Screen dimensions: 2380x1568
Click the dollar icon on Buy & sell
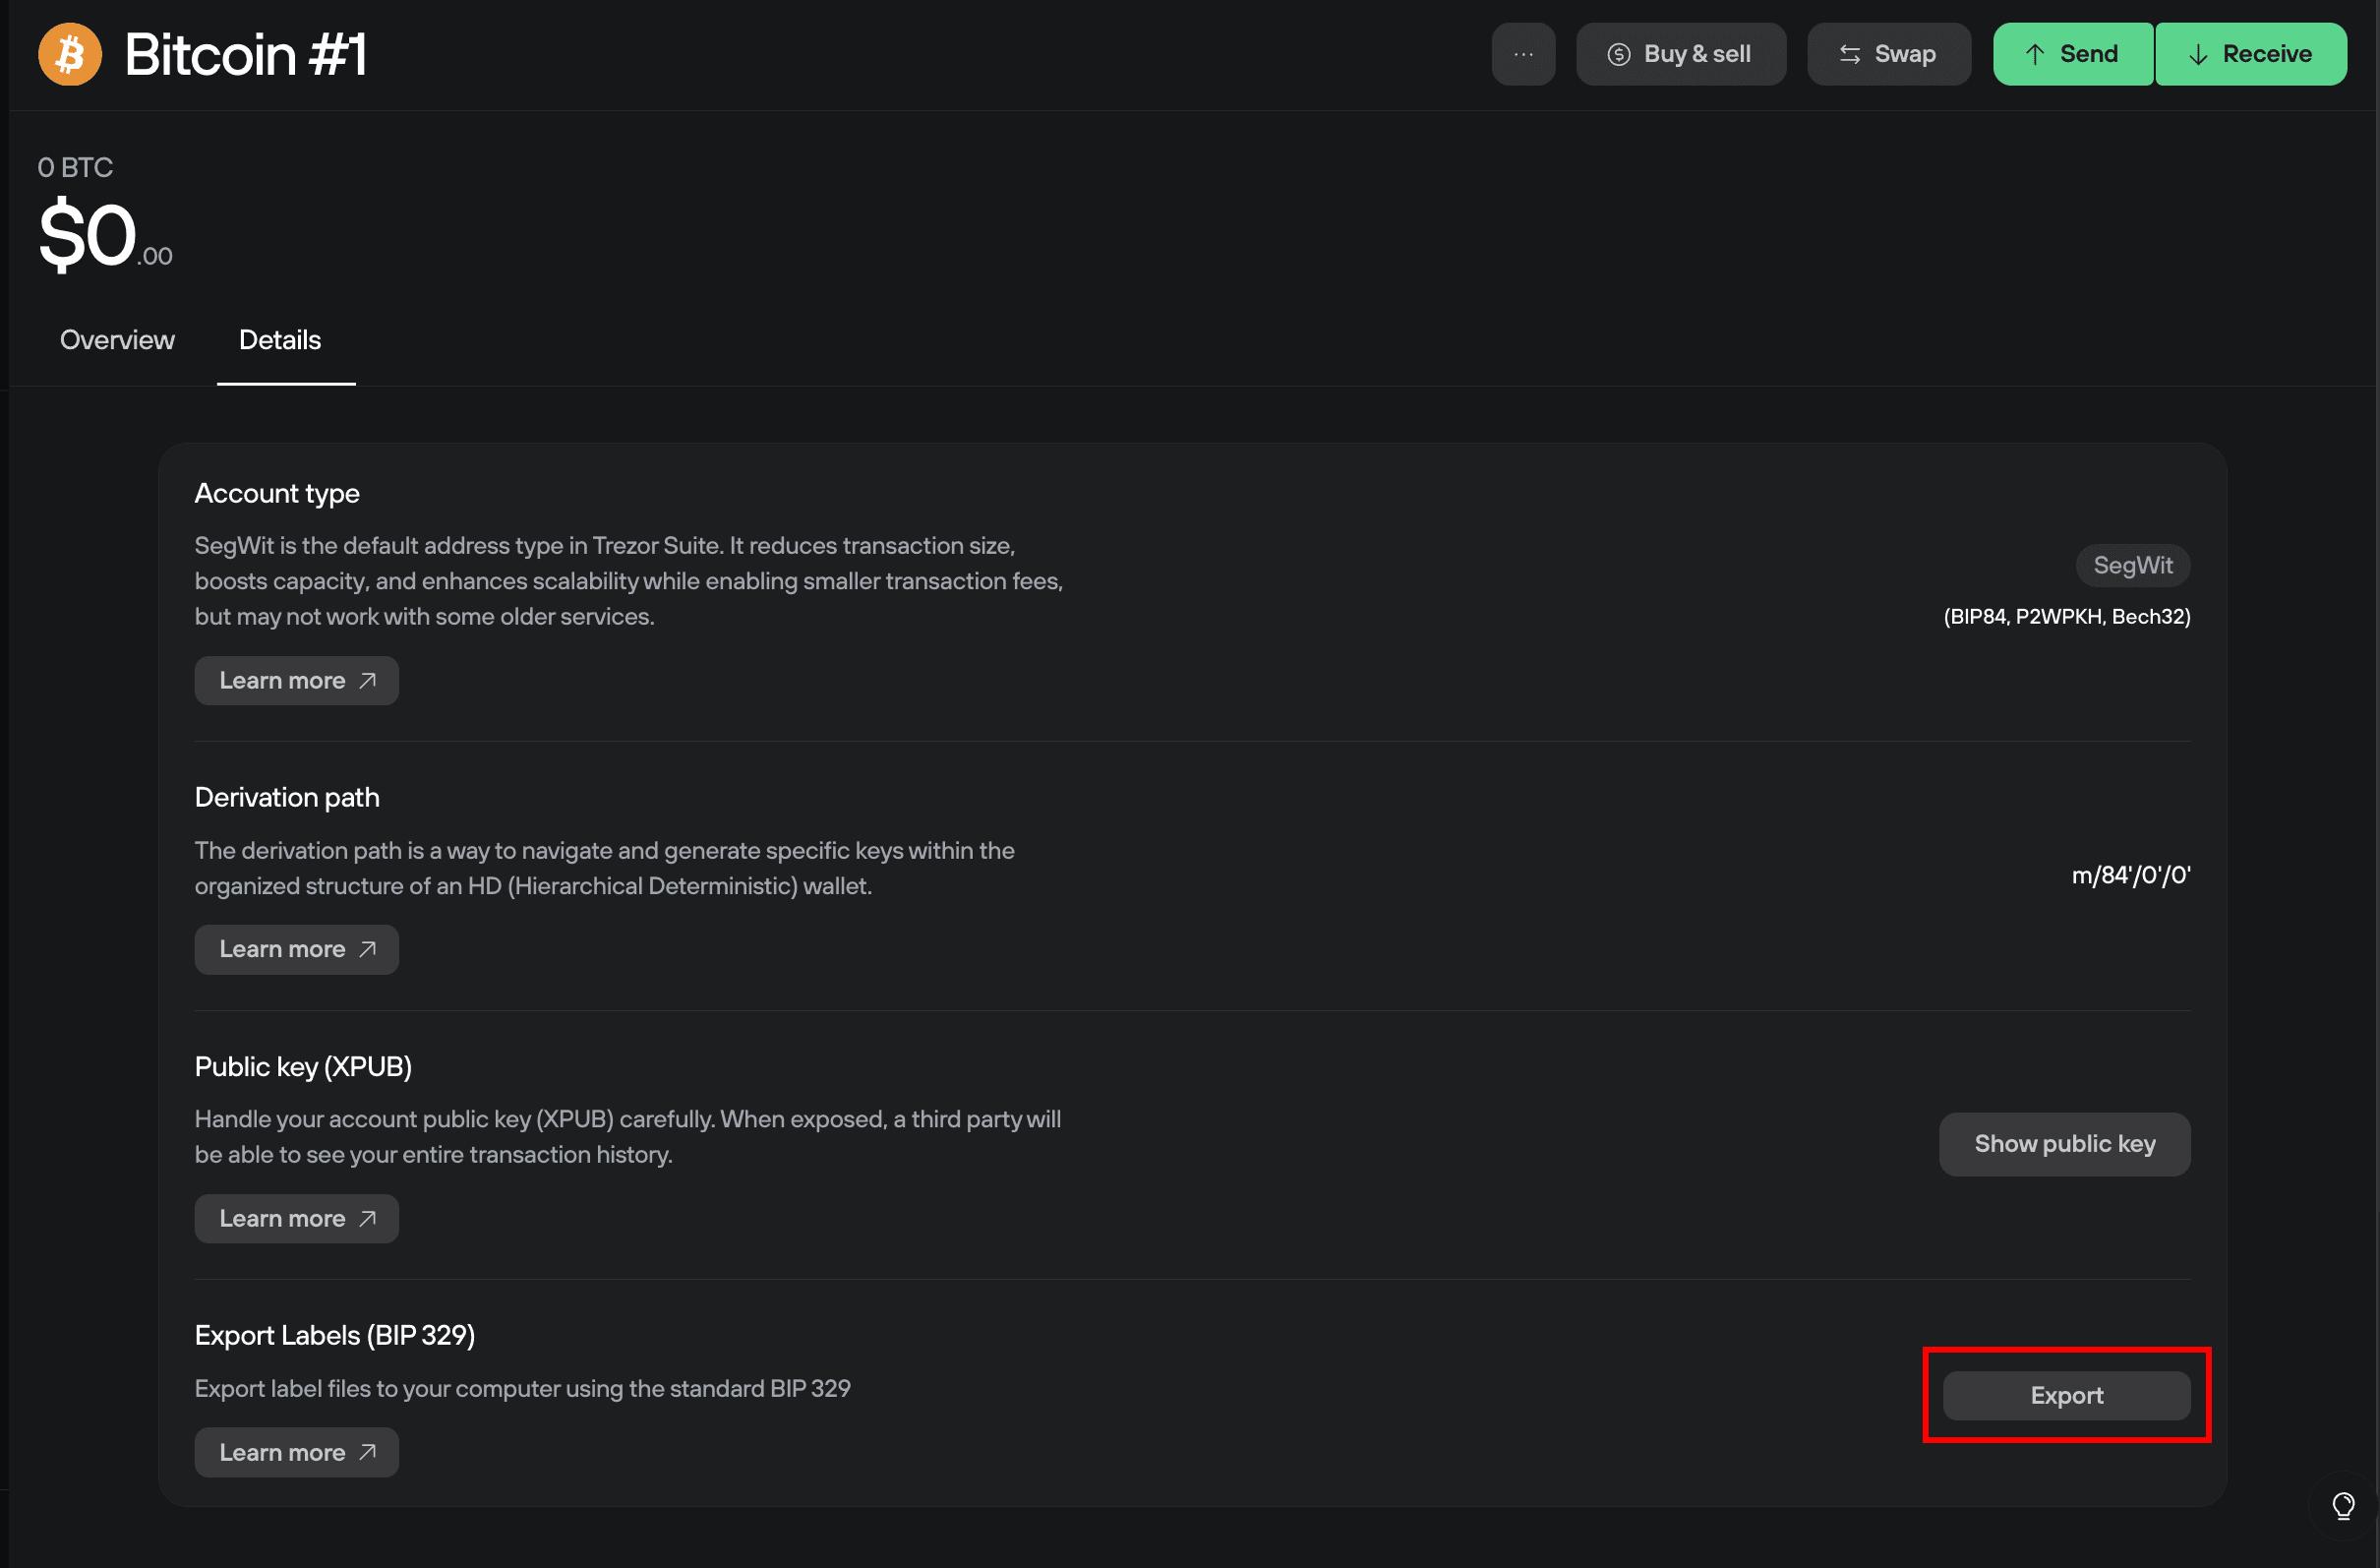click(1620, 54)
